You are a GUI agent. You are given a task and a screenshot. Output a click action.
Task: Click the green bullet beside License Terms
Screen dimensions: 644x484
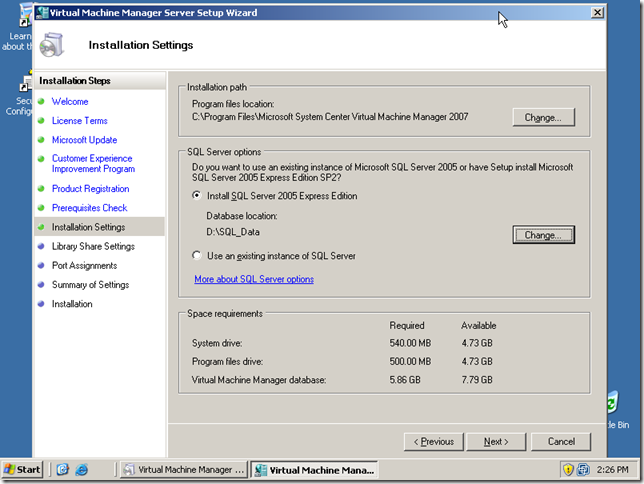pyautogui.click(x=41, y=120)
